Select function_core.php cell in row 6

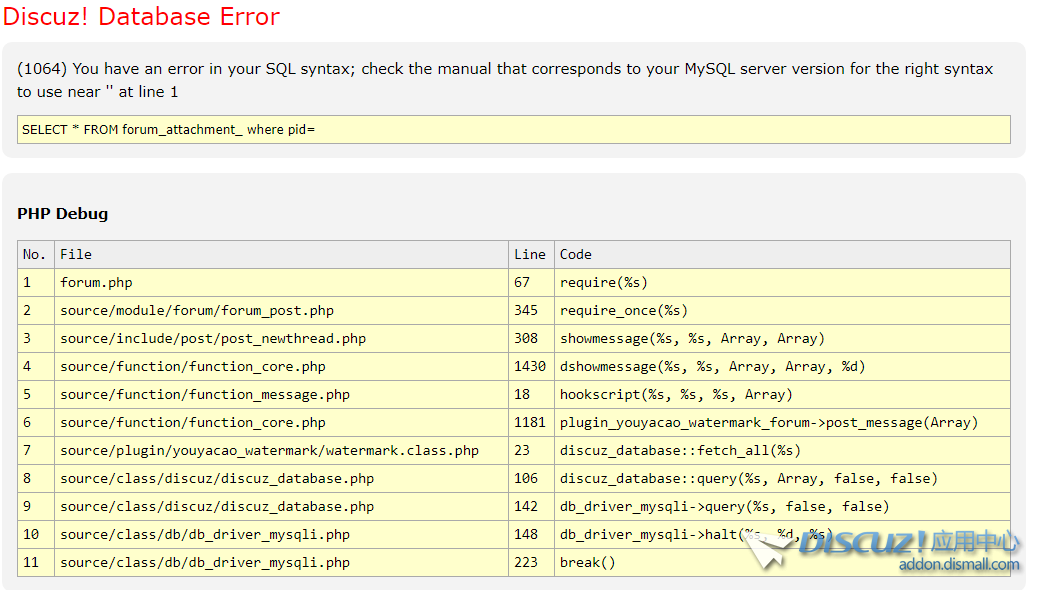point(281,422)
